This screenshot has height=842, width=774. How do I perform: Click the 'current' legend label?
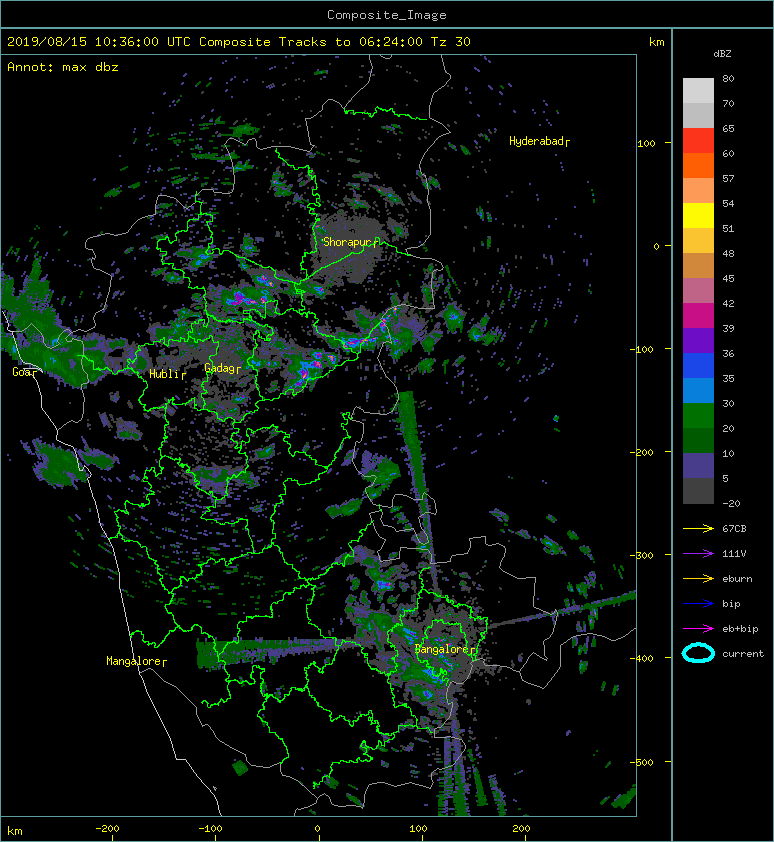[743, 654]
